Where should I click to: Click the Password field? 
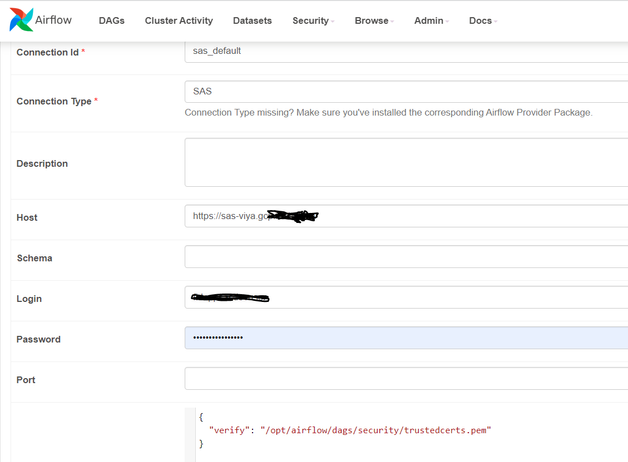pos(405,338)
